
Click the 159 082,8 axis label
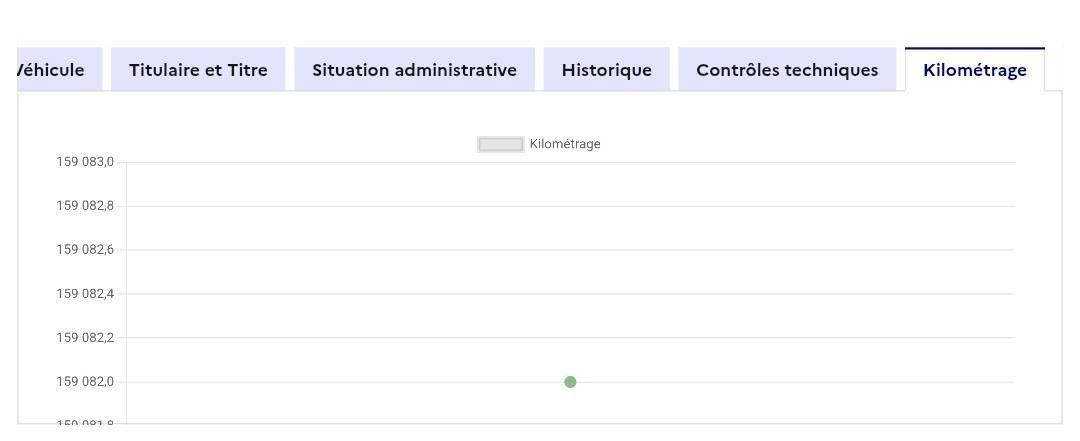(85, 206)
